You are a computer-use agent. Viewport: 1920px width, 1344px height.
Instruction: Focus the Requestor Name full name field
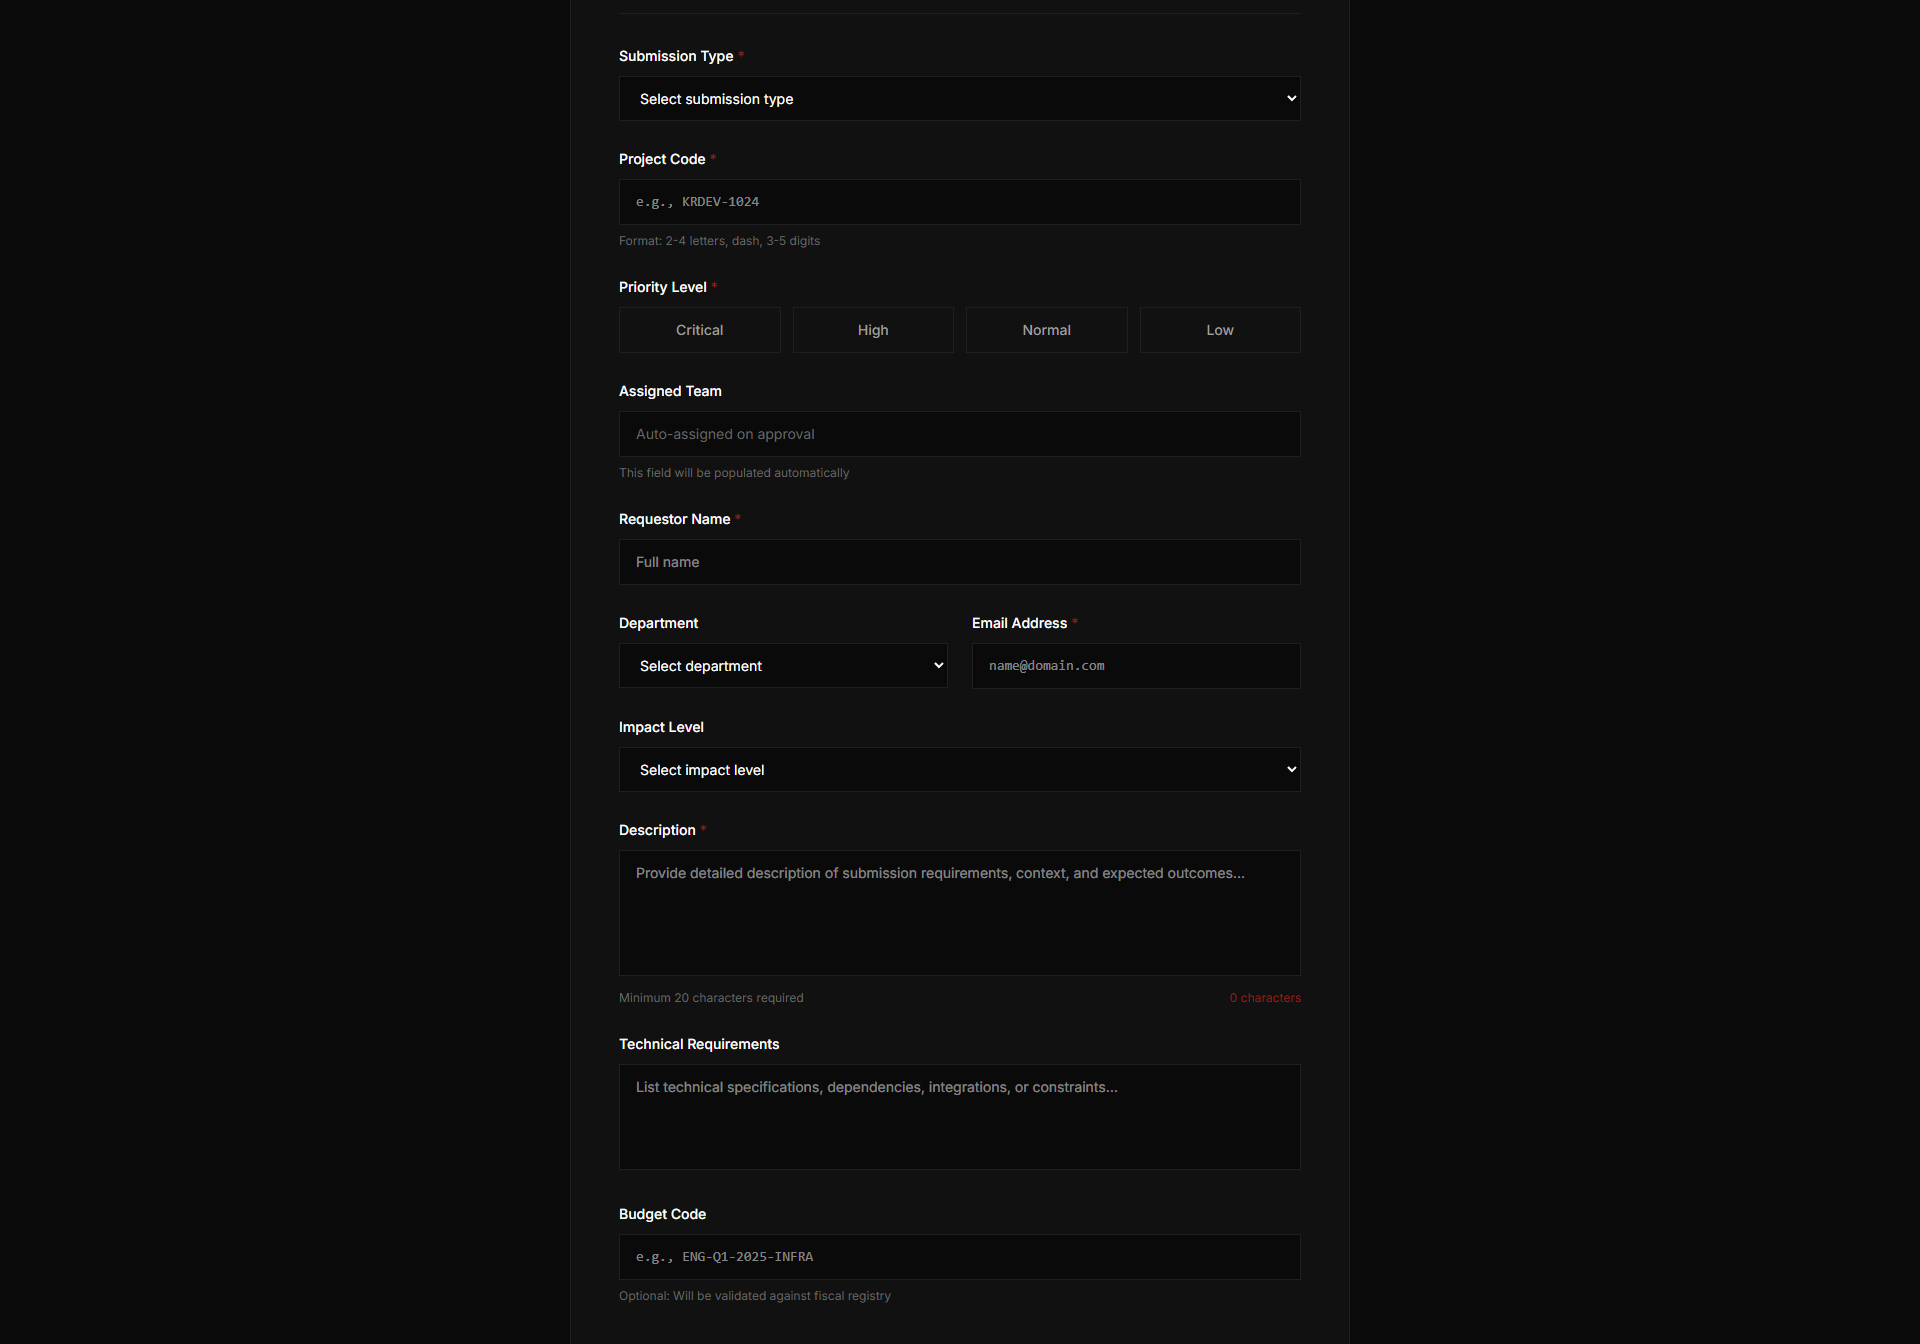coord(959,562)
